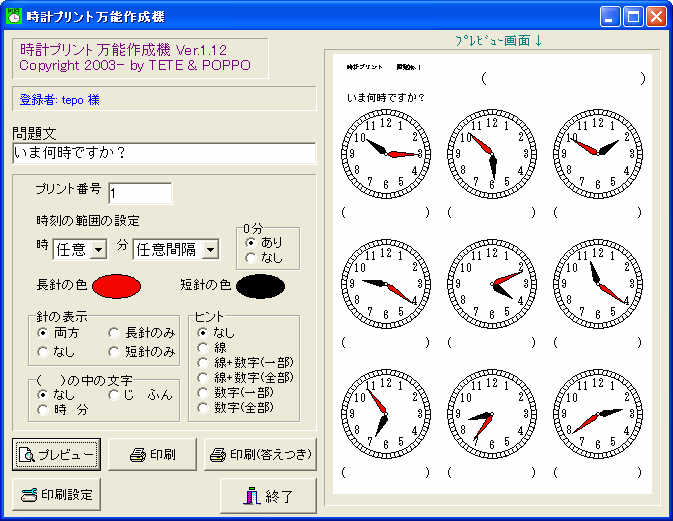The width and height of the screenshot is (673, 521).
Task: Click the printer setup icon on 印刷設定
Action: click(29, 495)
